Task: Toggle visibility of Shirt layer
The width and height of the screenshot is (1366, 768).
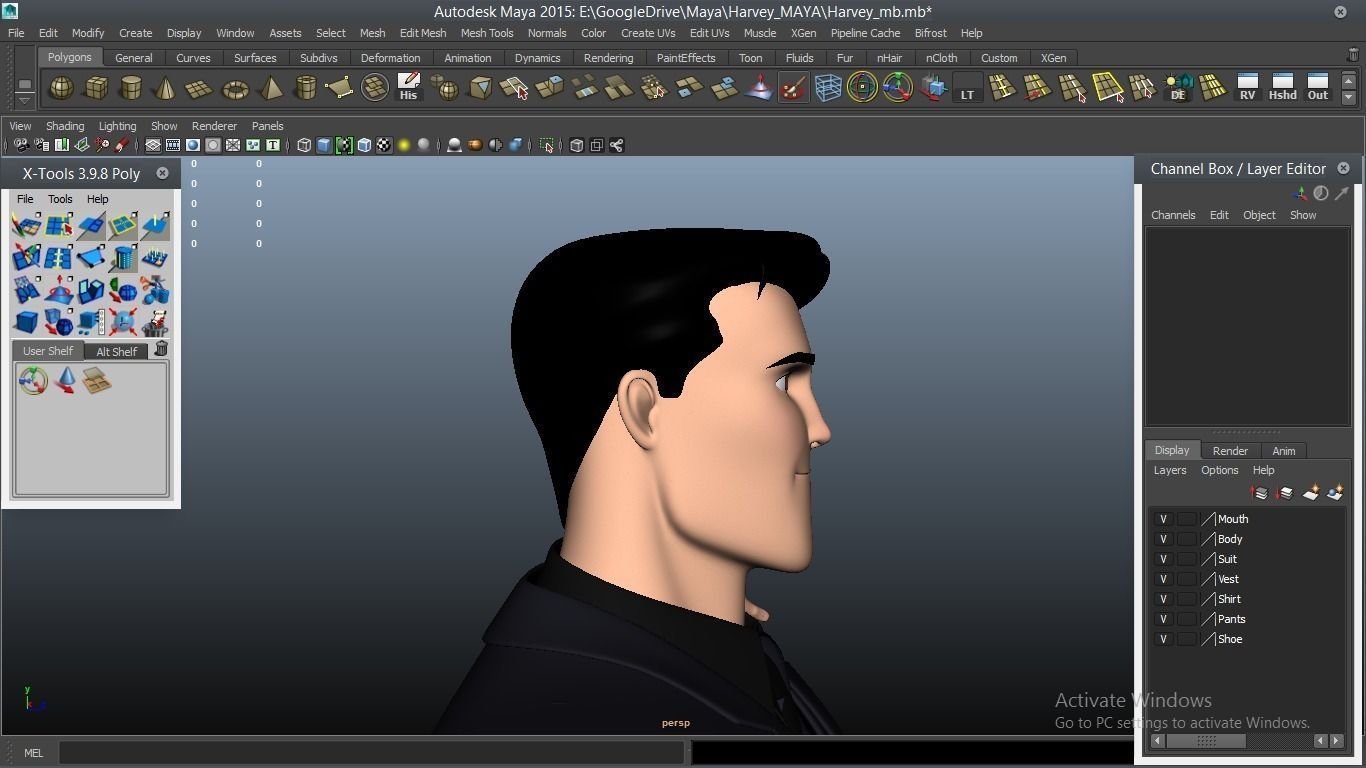Action: 1163,599
